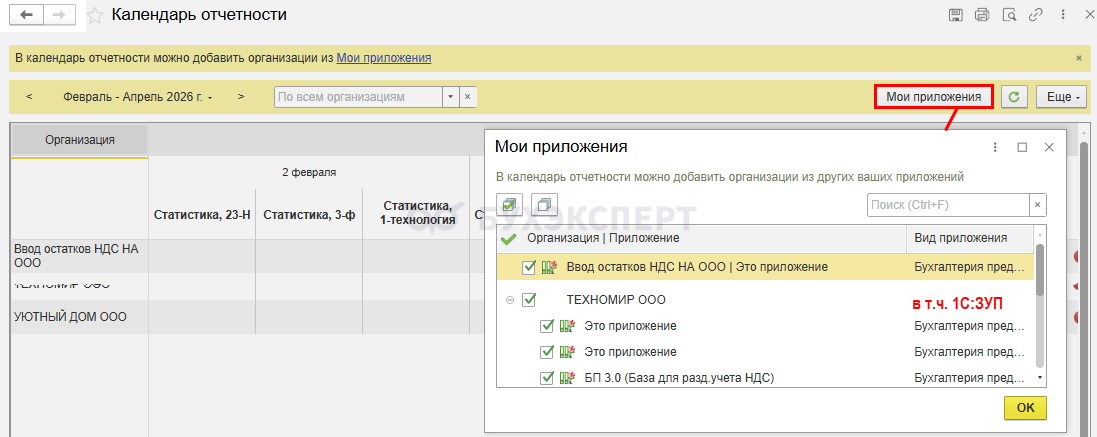This screenshot has width=1097, height=437.
Task: Confirm selection with the OK button
Action: [1025, 408]
